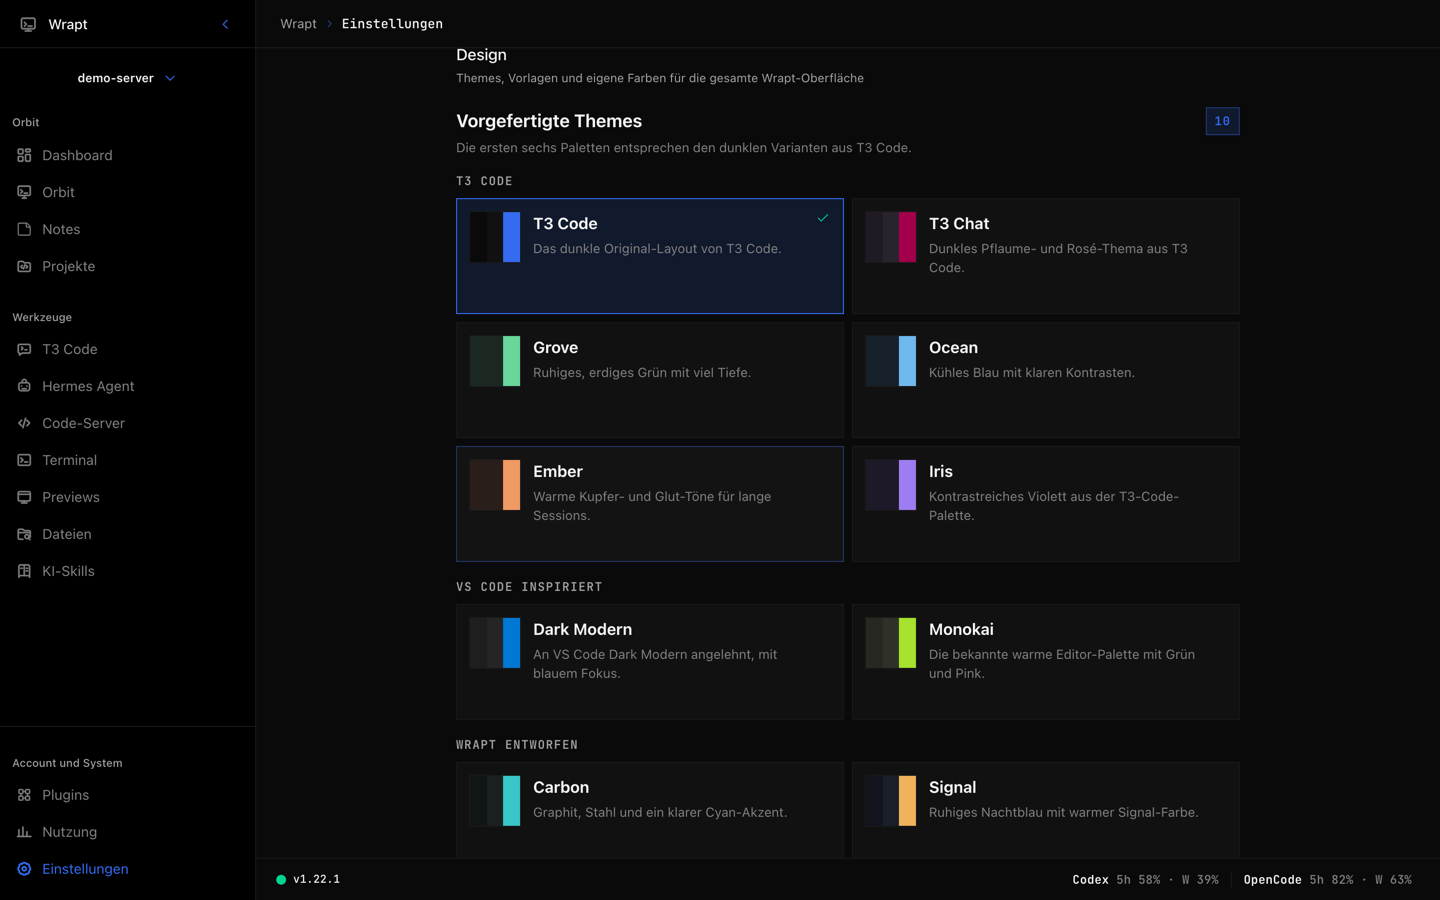Click the Previews screen icon
Screen dimensions: 1440x900
pyautogui.click(x=24, y=497)
